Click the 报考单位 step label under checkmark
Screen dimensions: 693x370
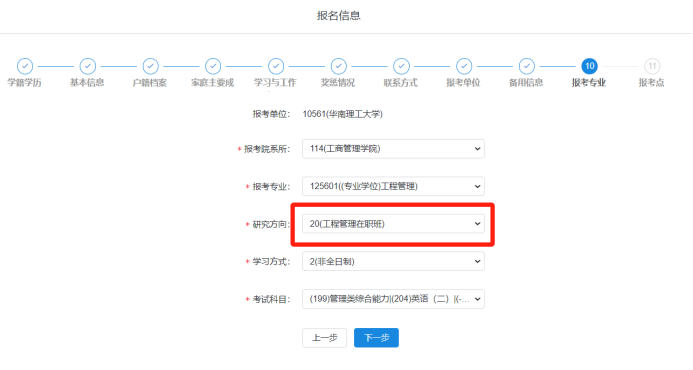[464, 83]
